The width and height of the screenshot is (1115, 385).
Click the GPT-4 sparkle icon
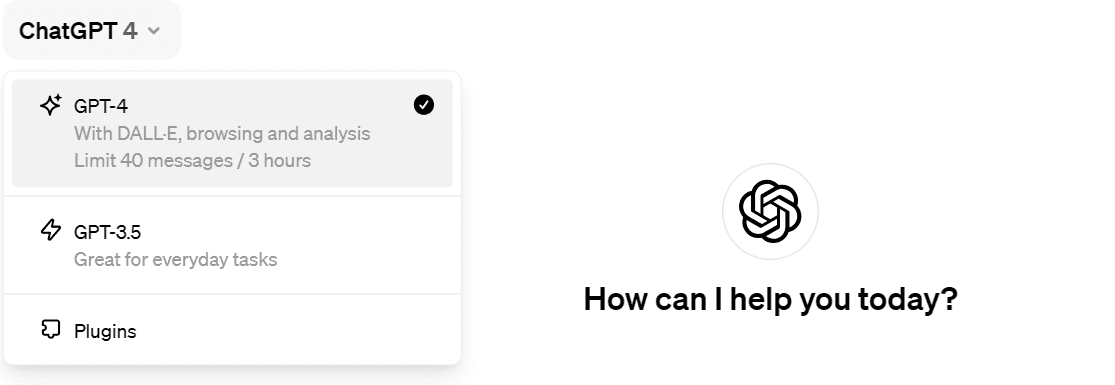pyautogui.click(x=50, y=106)
